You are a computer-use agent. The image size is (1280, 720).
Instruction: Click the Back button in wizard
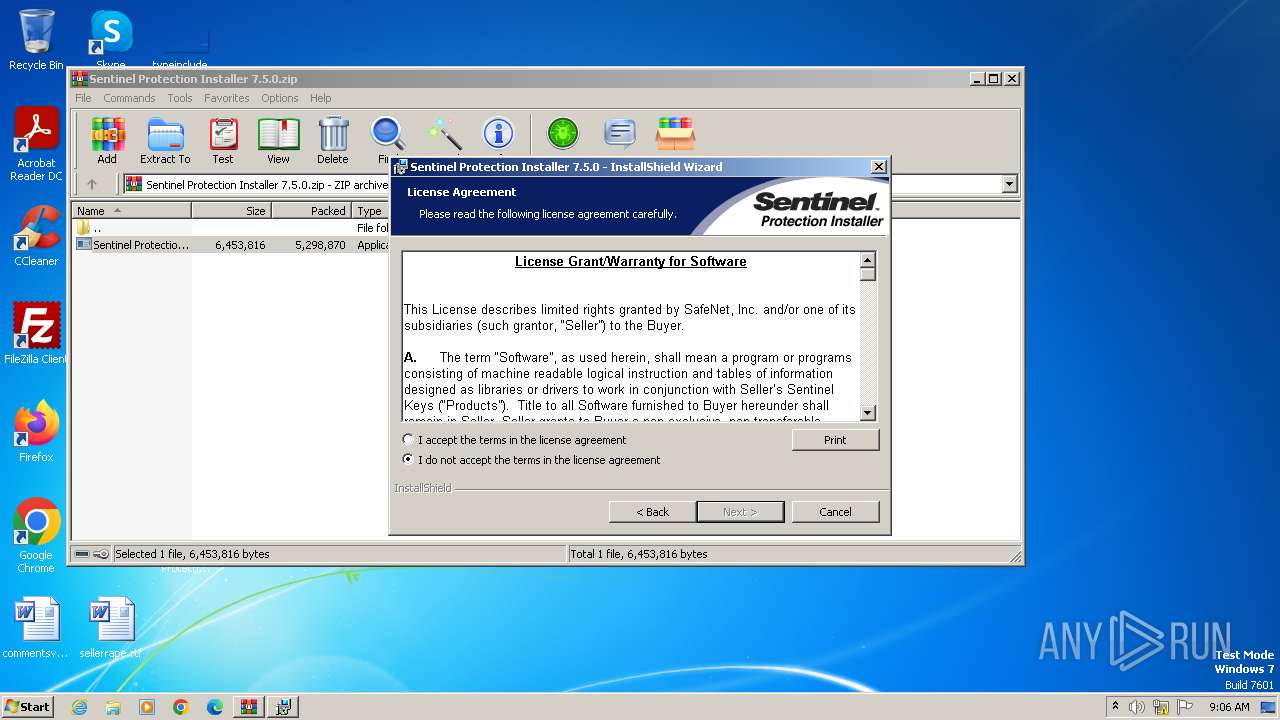(x=653, y=511)
